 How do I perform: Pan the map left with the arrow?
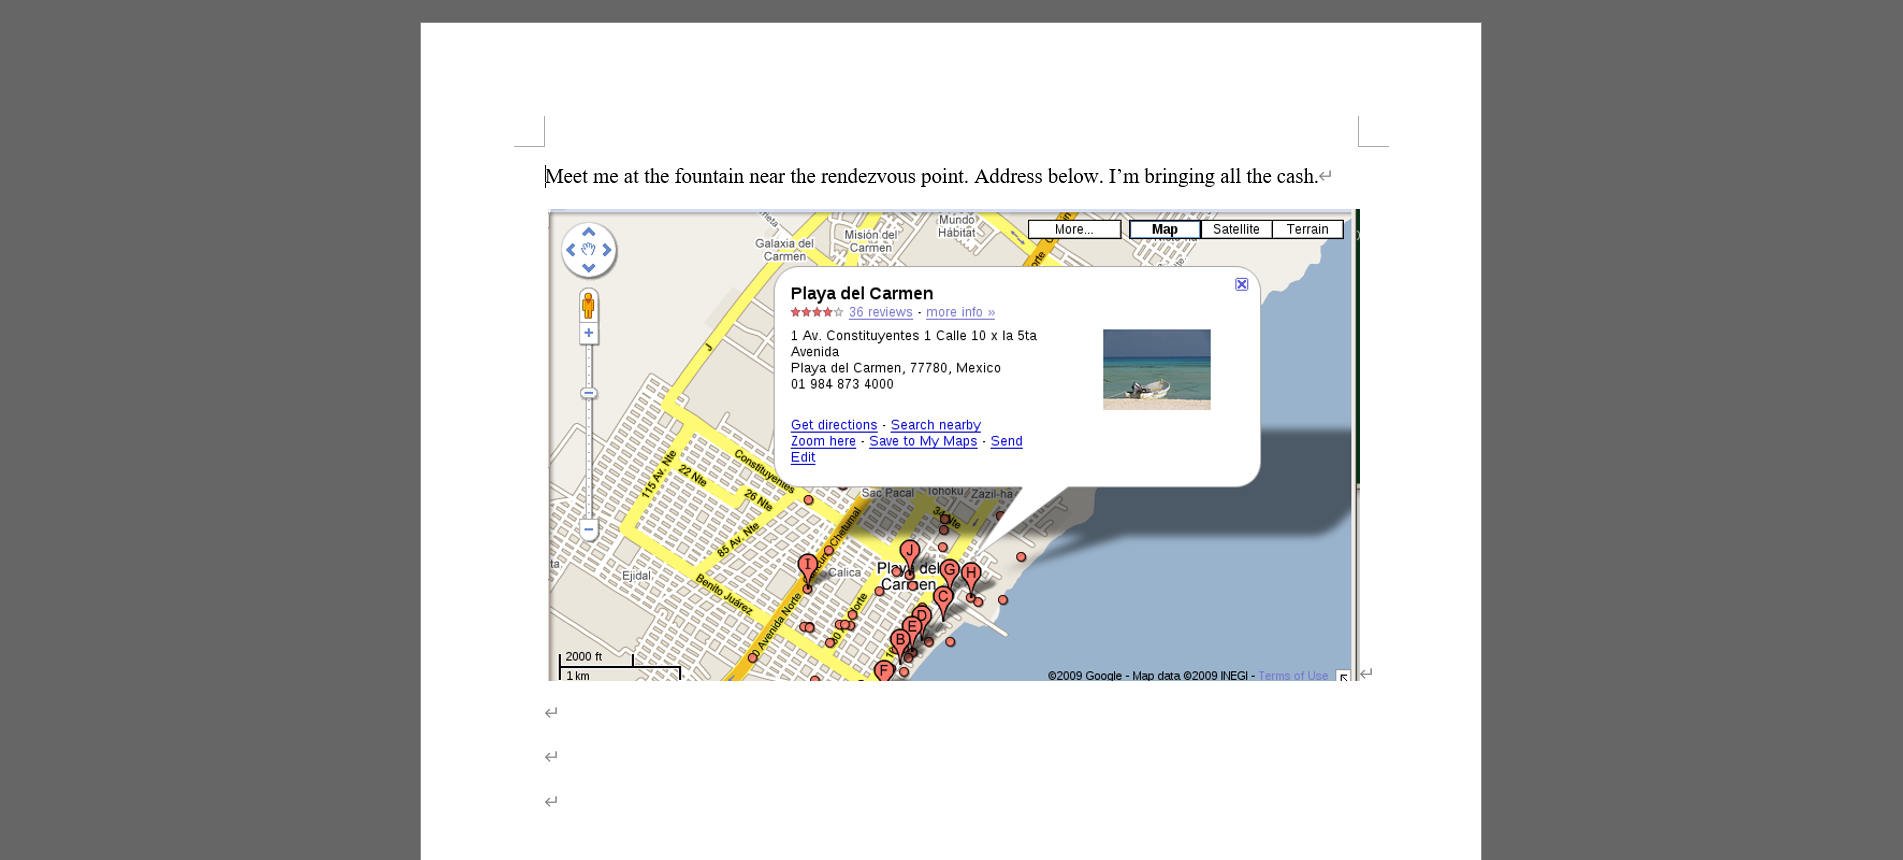pos(571,250)
